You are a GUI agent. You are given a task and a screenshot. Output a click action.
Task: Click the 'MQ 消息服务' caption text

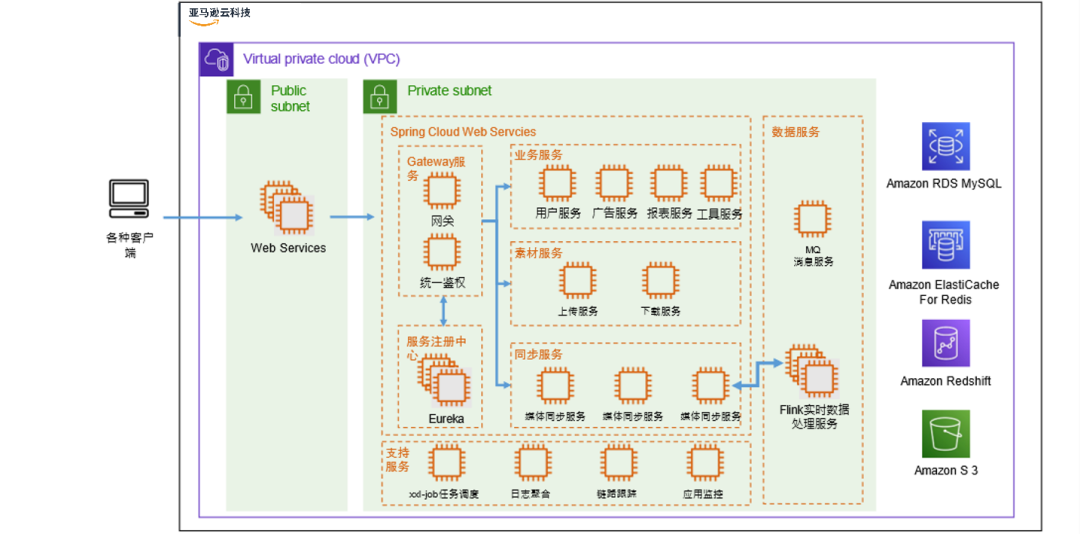(813, 255)
